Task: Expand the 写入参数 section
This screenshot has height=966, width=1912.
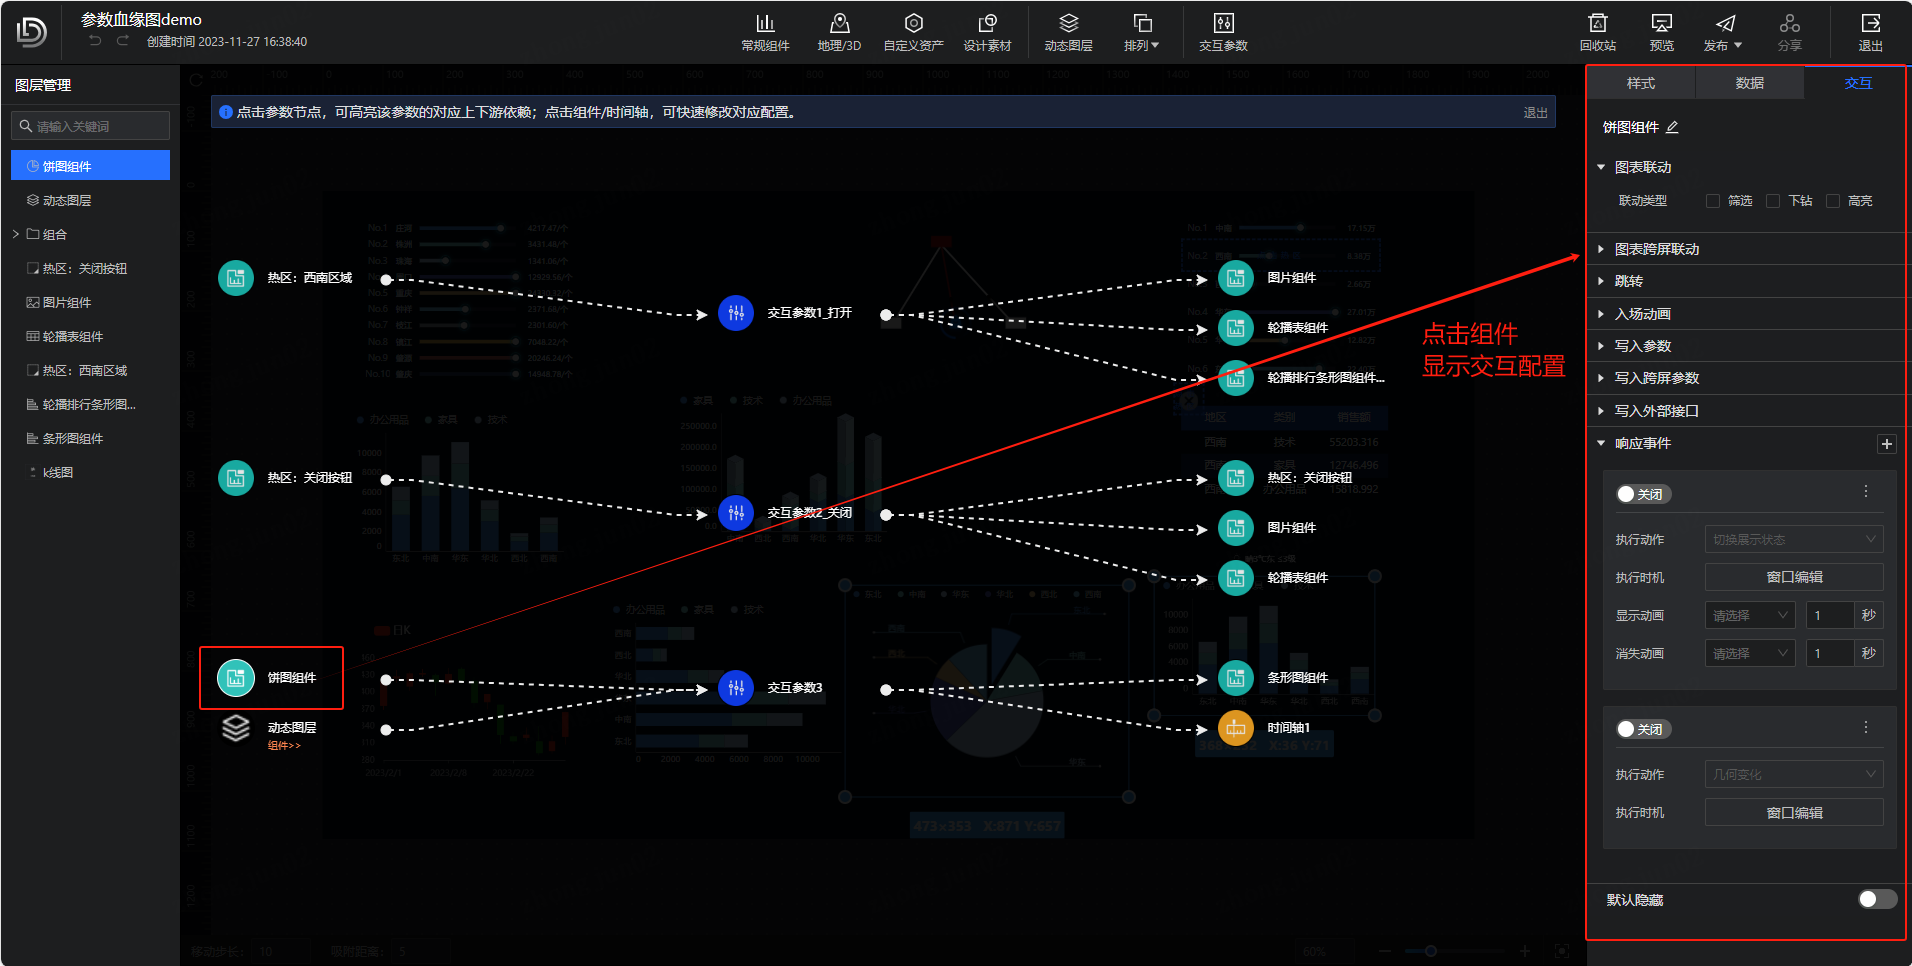Action: coord(1642,346)
